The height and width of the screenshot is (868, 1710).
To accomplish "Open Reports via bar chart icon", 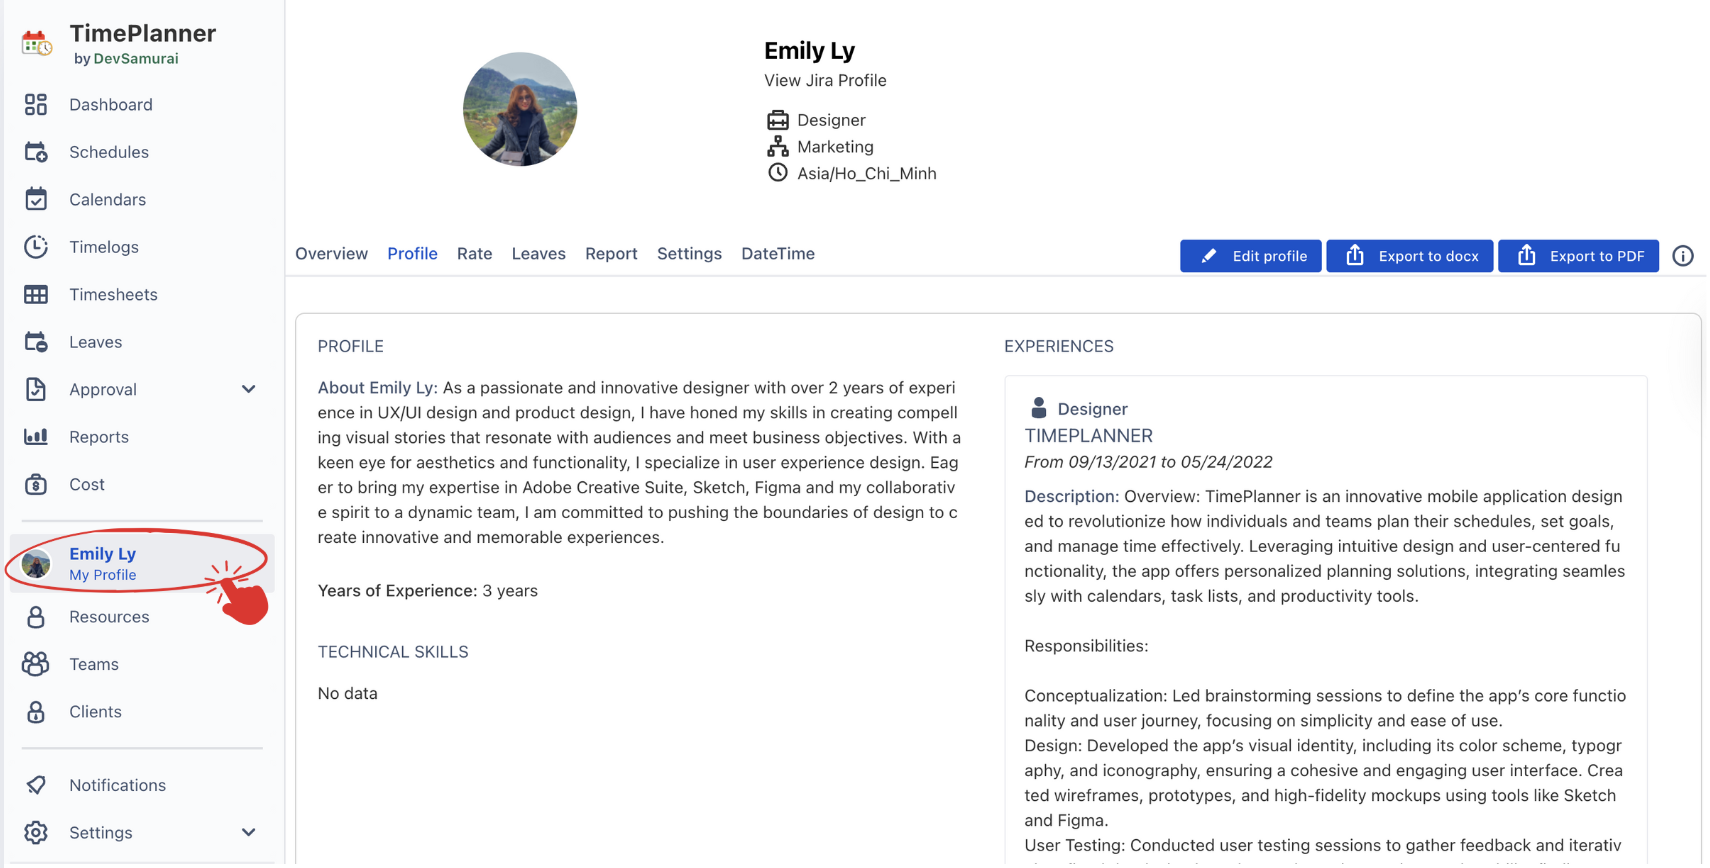I will (x=36, y=437).
